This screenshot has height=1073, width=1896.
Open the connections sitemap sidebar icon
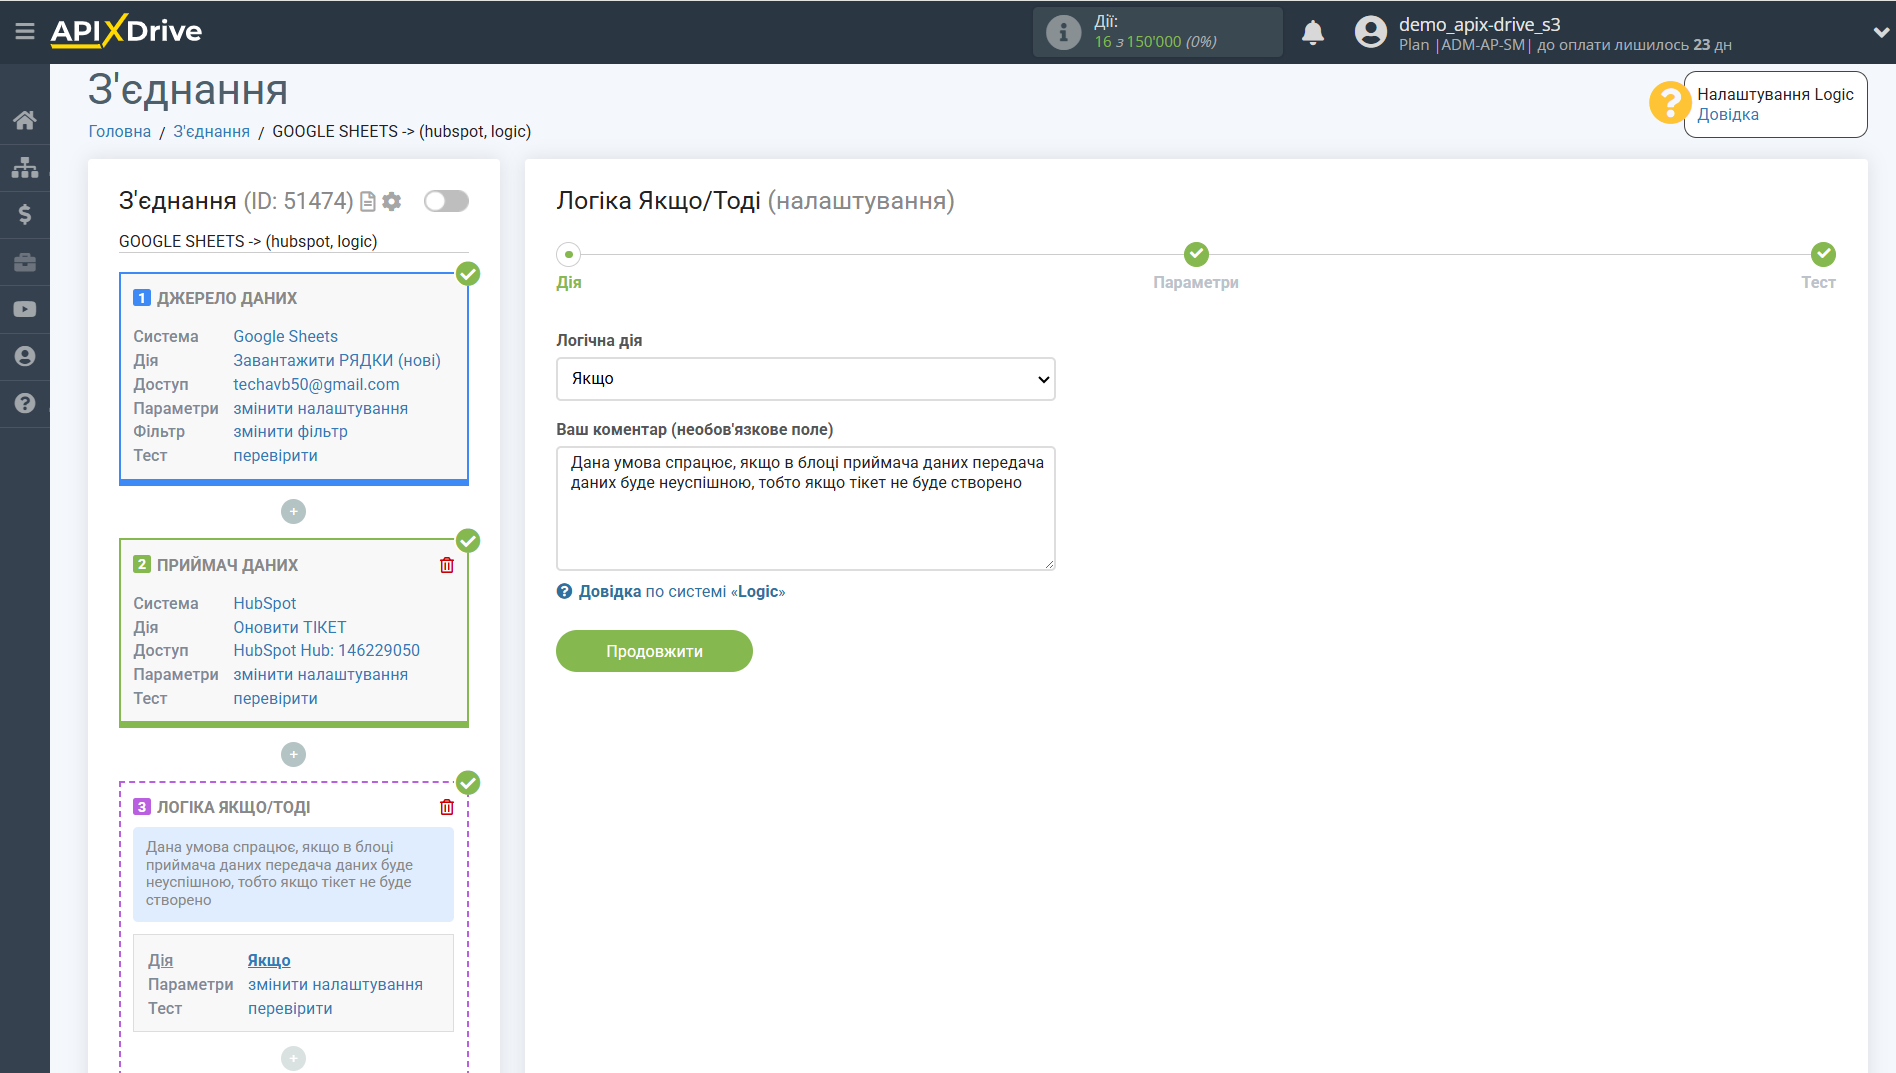[x=25, y=167]
